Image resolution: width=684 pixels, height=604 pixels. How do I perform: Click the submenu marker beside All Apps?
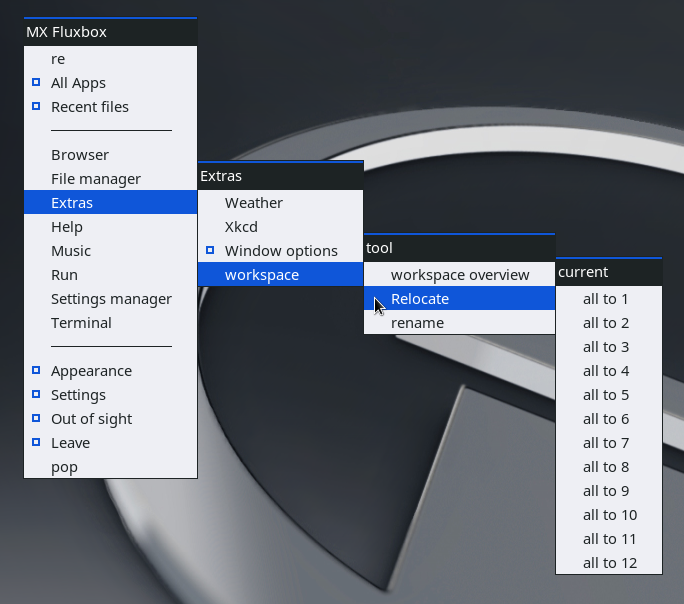(x=36, y=82)
